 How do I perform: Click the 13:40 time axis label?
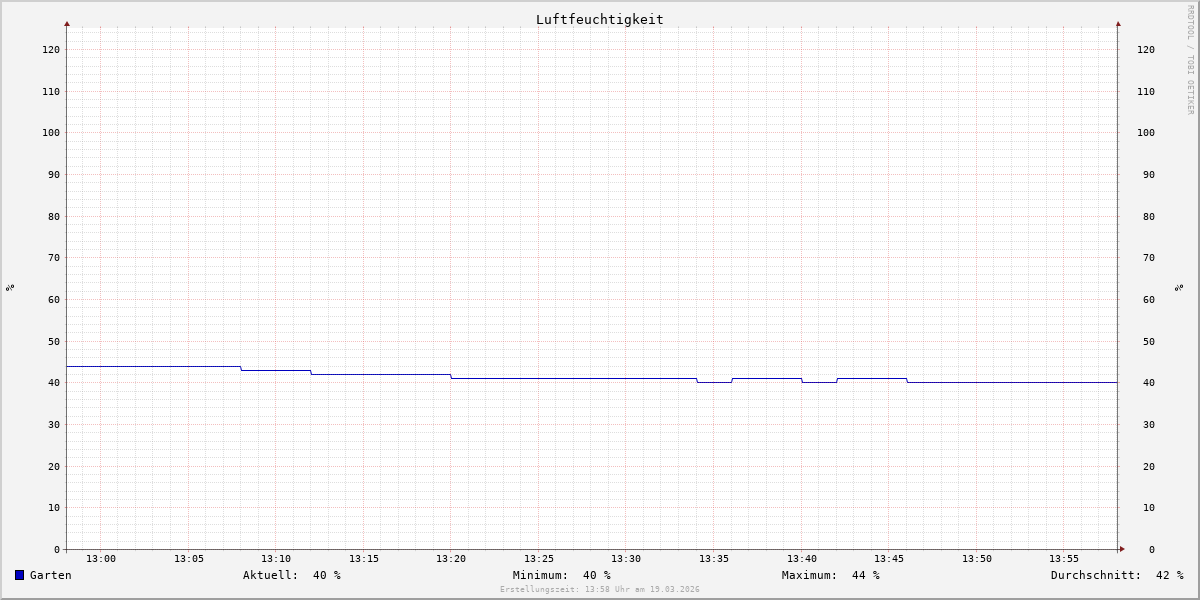(802, 559)
